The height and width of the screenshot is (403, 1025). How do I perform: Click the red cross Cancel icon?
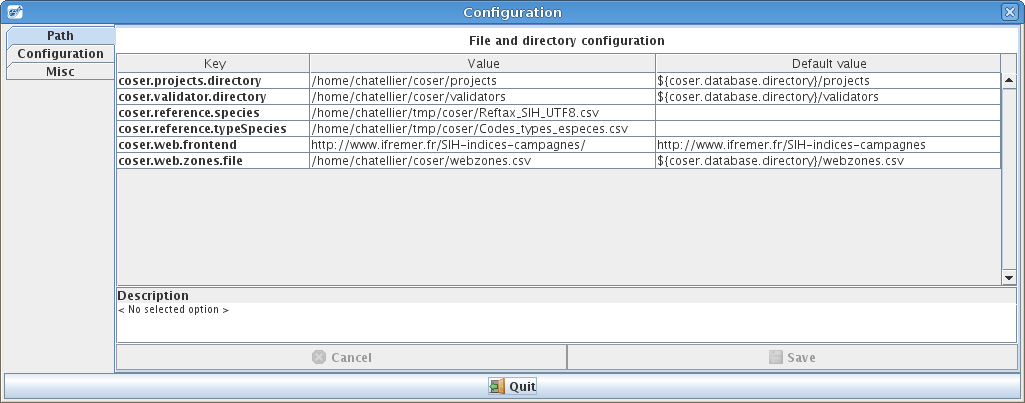[x=319, y=357]
